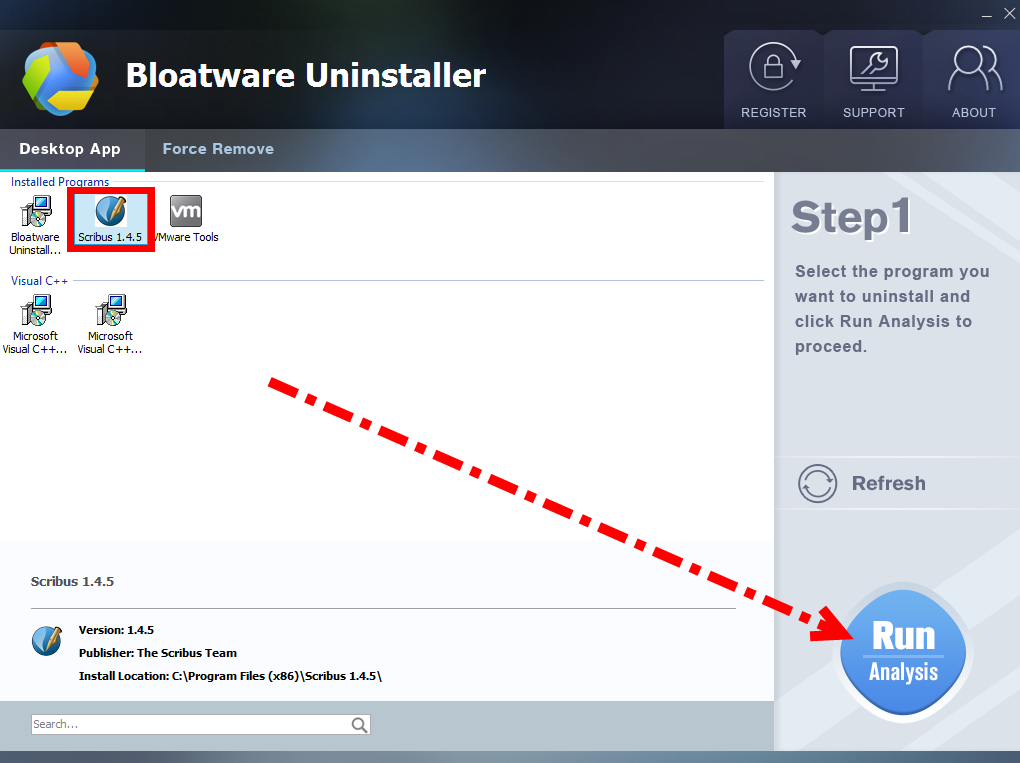
Task: Close the Bloatware Uninstaller window
Action: point(1010,14)
